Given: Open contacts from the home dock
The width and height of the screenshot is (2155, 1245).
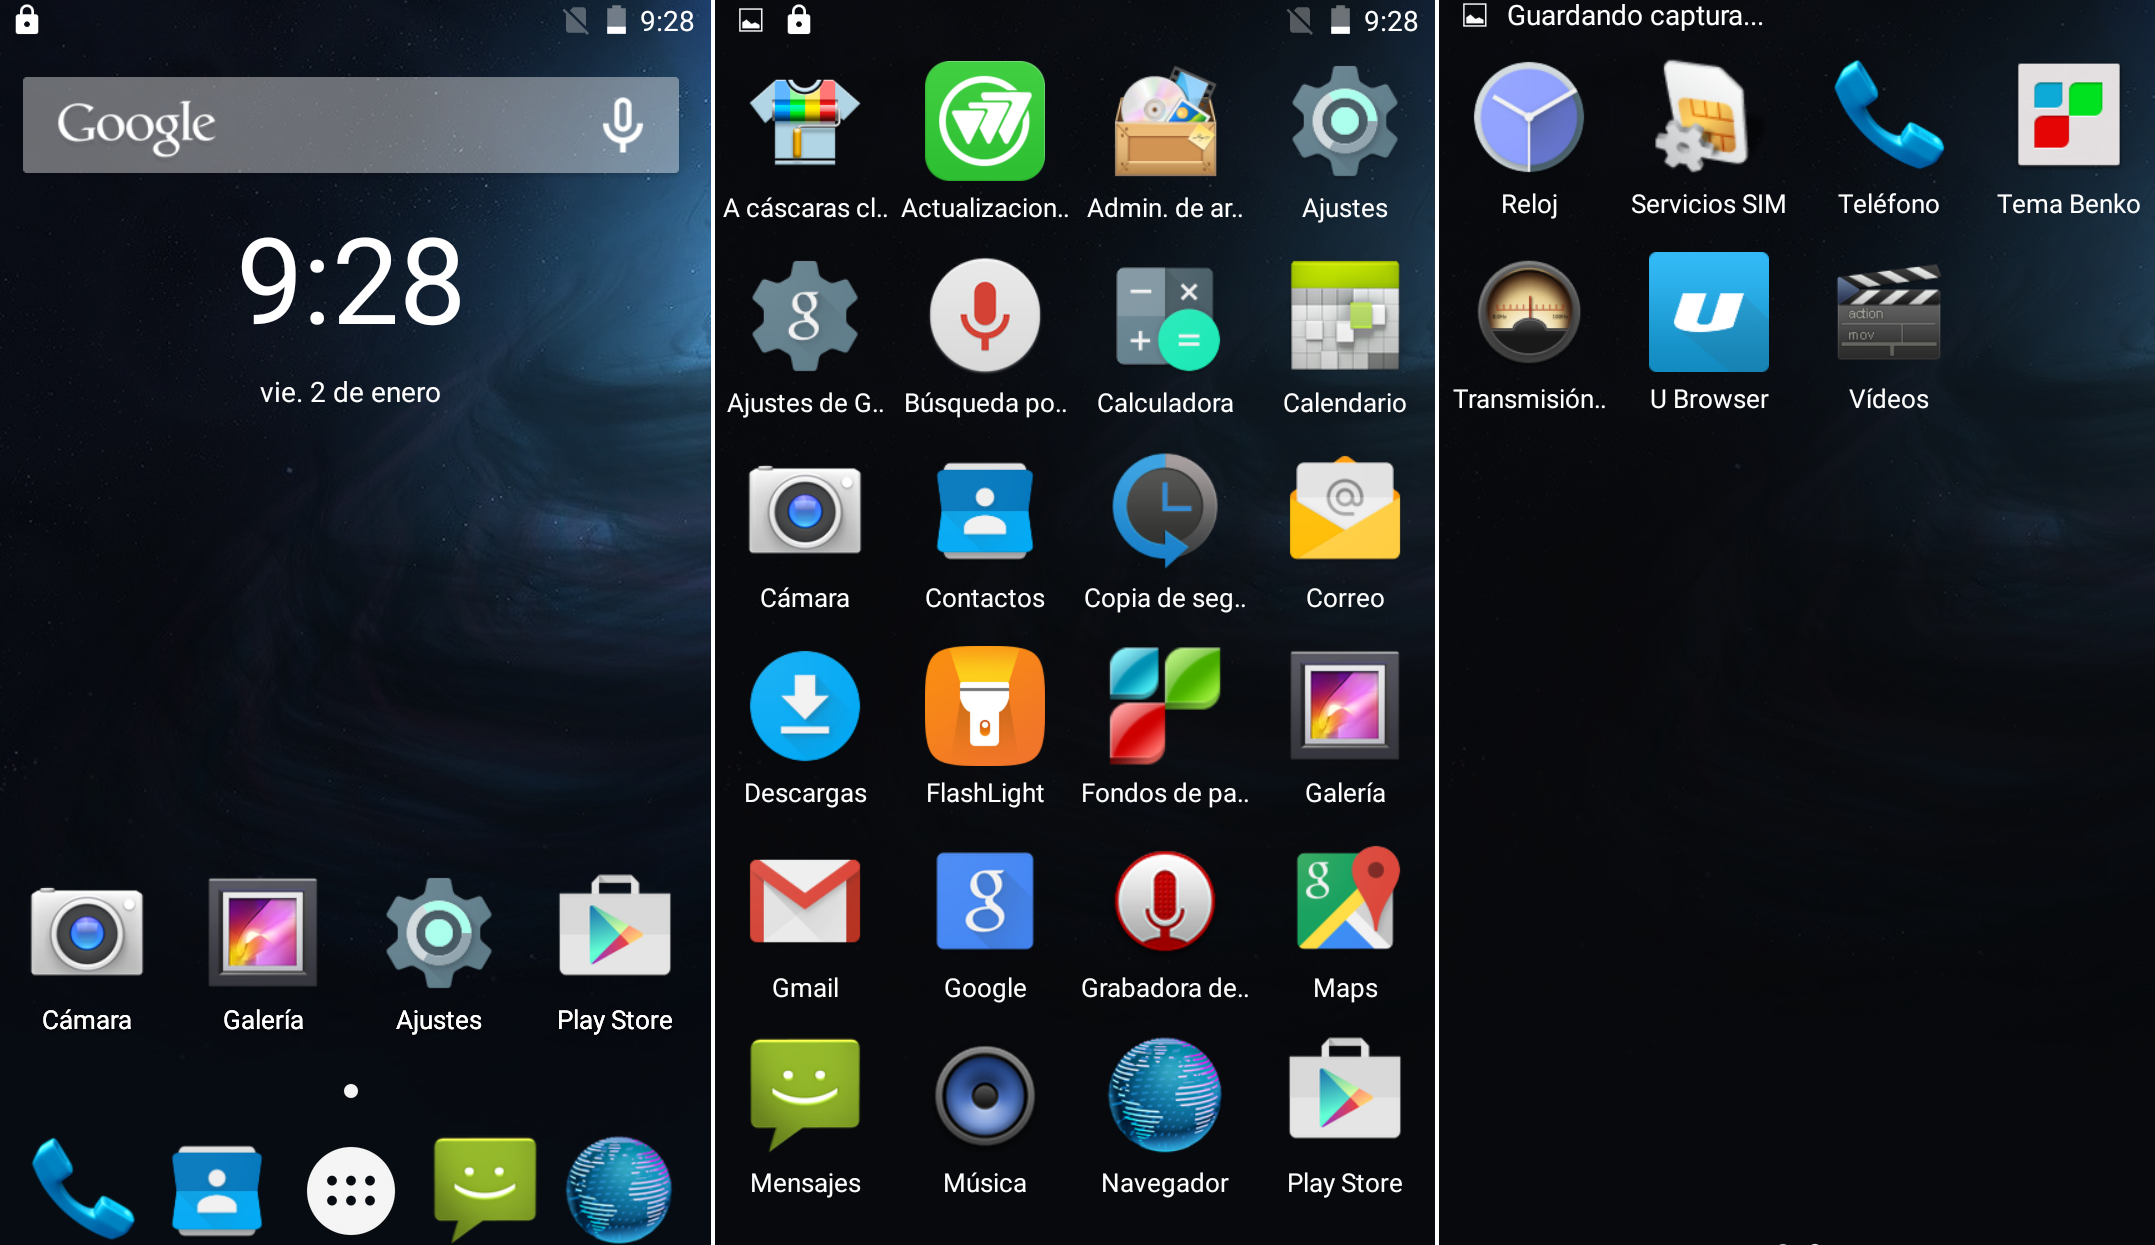Looking at the screenshot, I should click(217, 1190).
